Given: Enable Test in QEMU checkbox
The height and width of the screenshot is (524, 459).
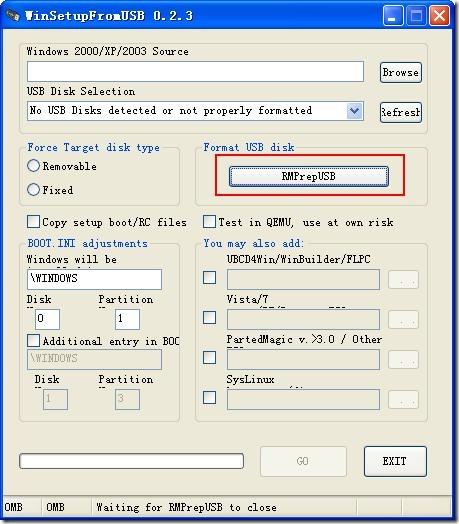Looking at the screenshot, I should pos(209,222).
